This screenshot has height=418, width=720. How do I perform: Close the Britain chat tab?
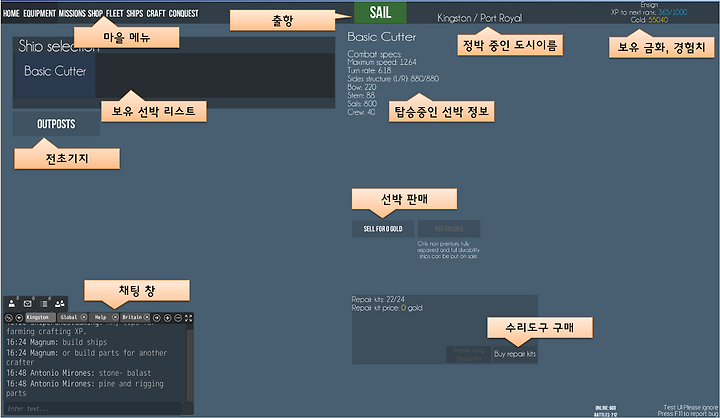tap(147, 317)
